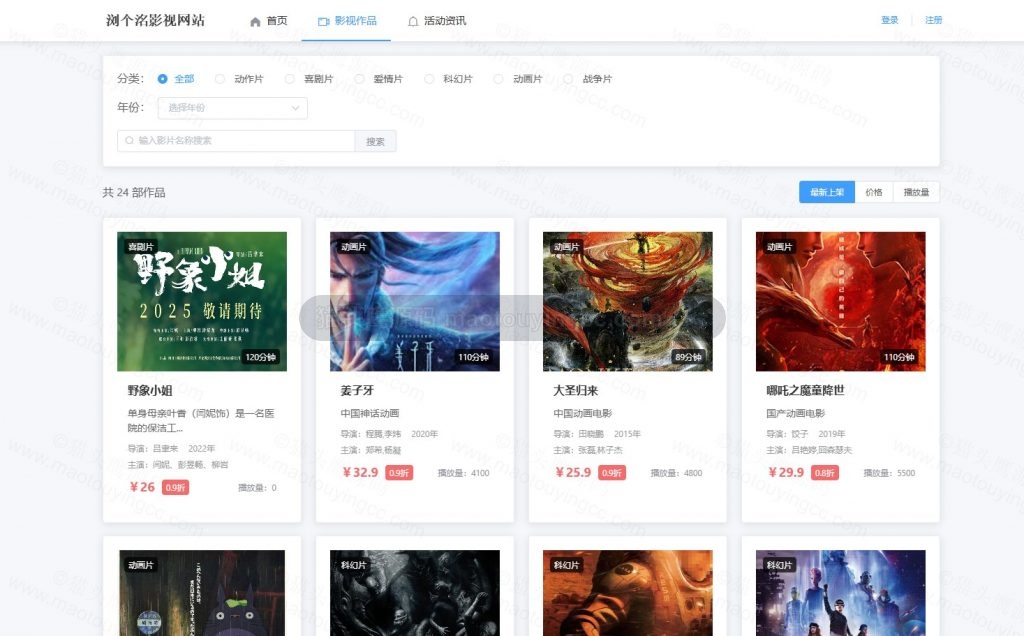Open the 野象小姐 movie poster

click(202, 301)
